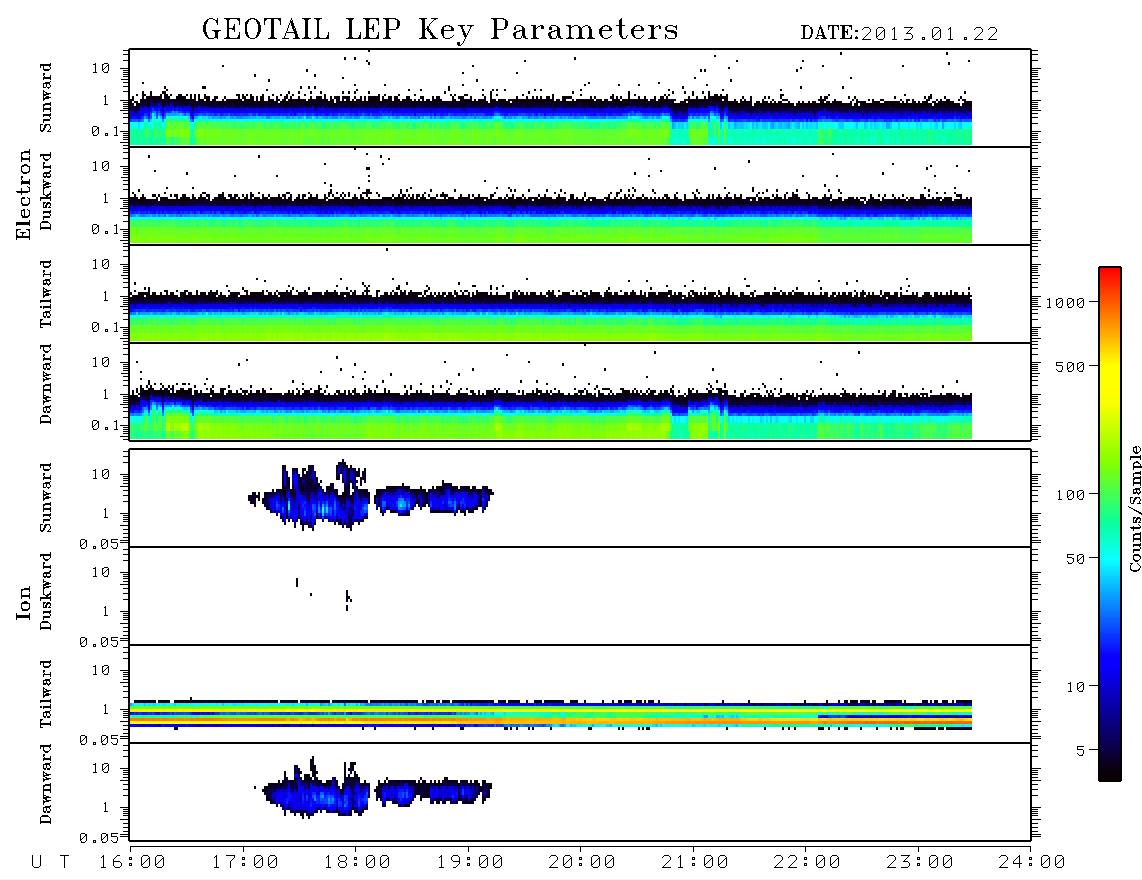Click the 1000 colorbar tick label
The height and width of the screenshot is (880, 1142).
pyautogui.click(x=1066, y=302)
